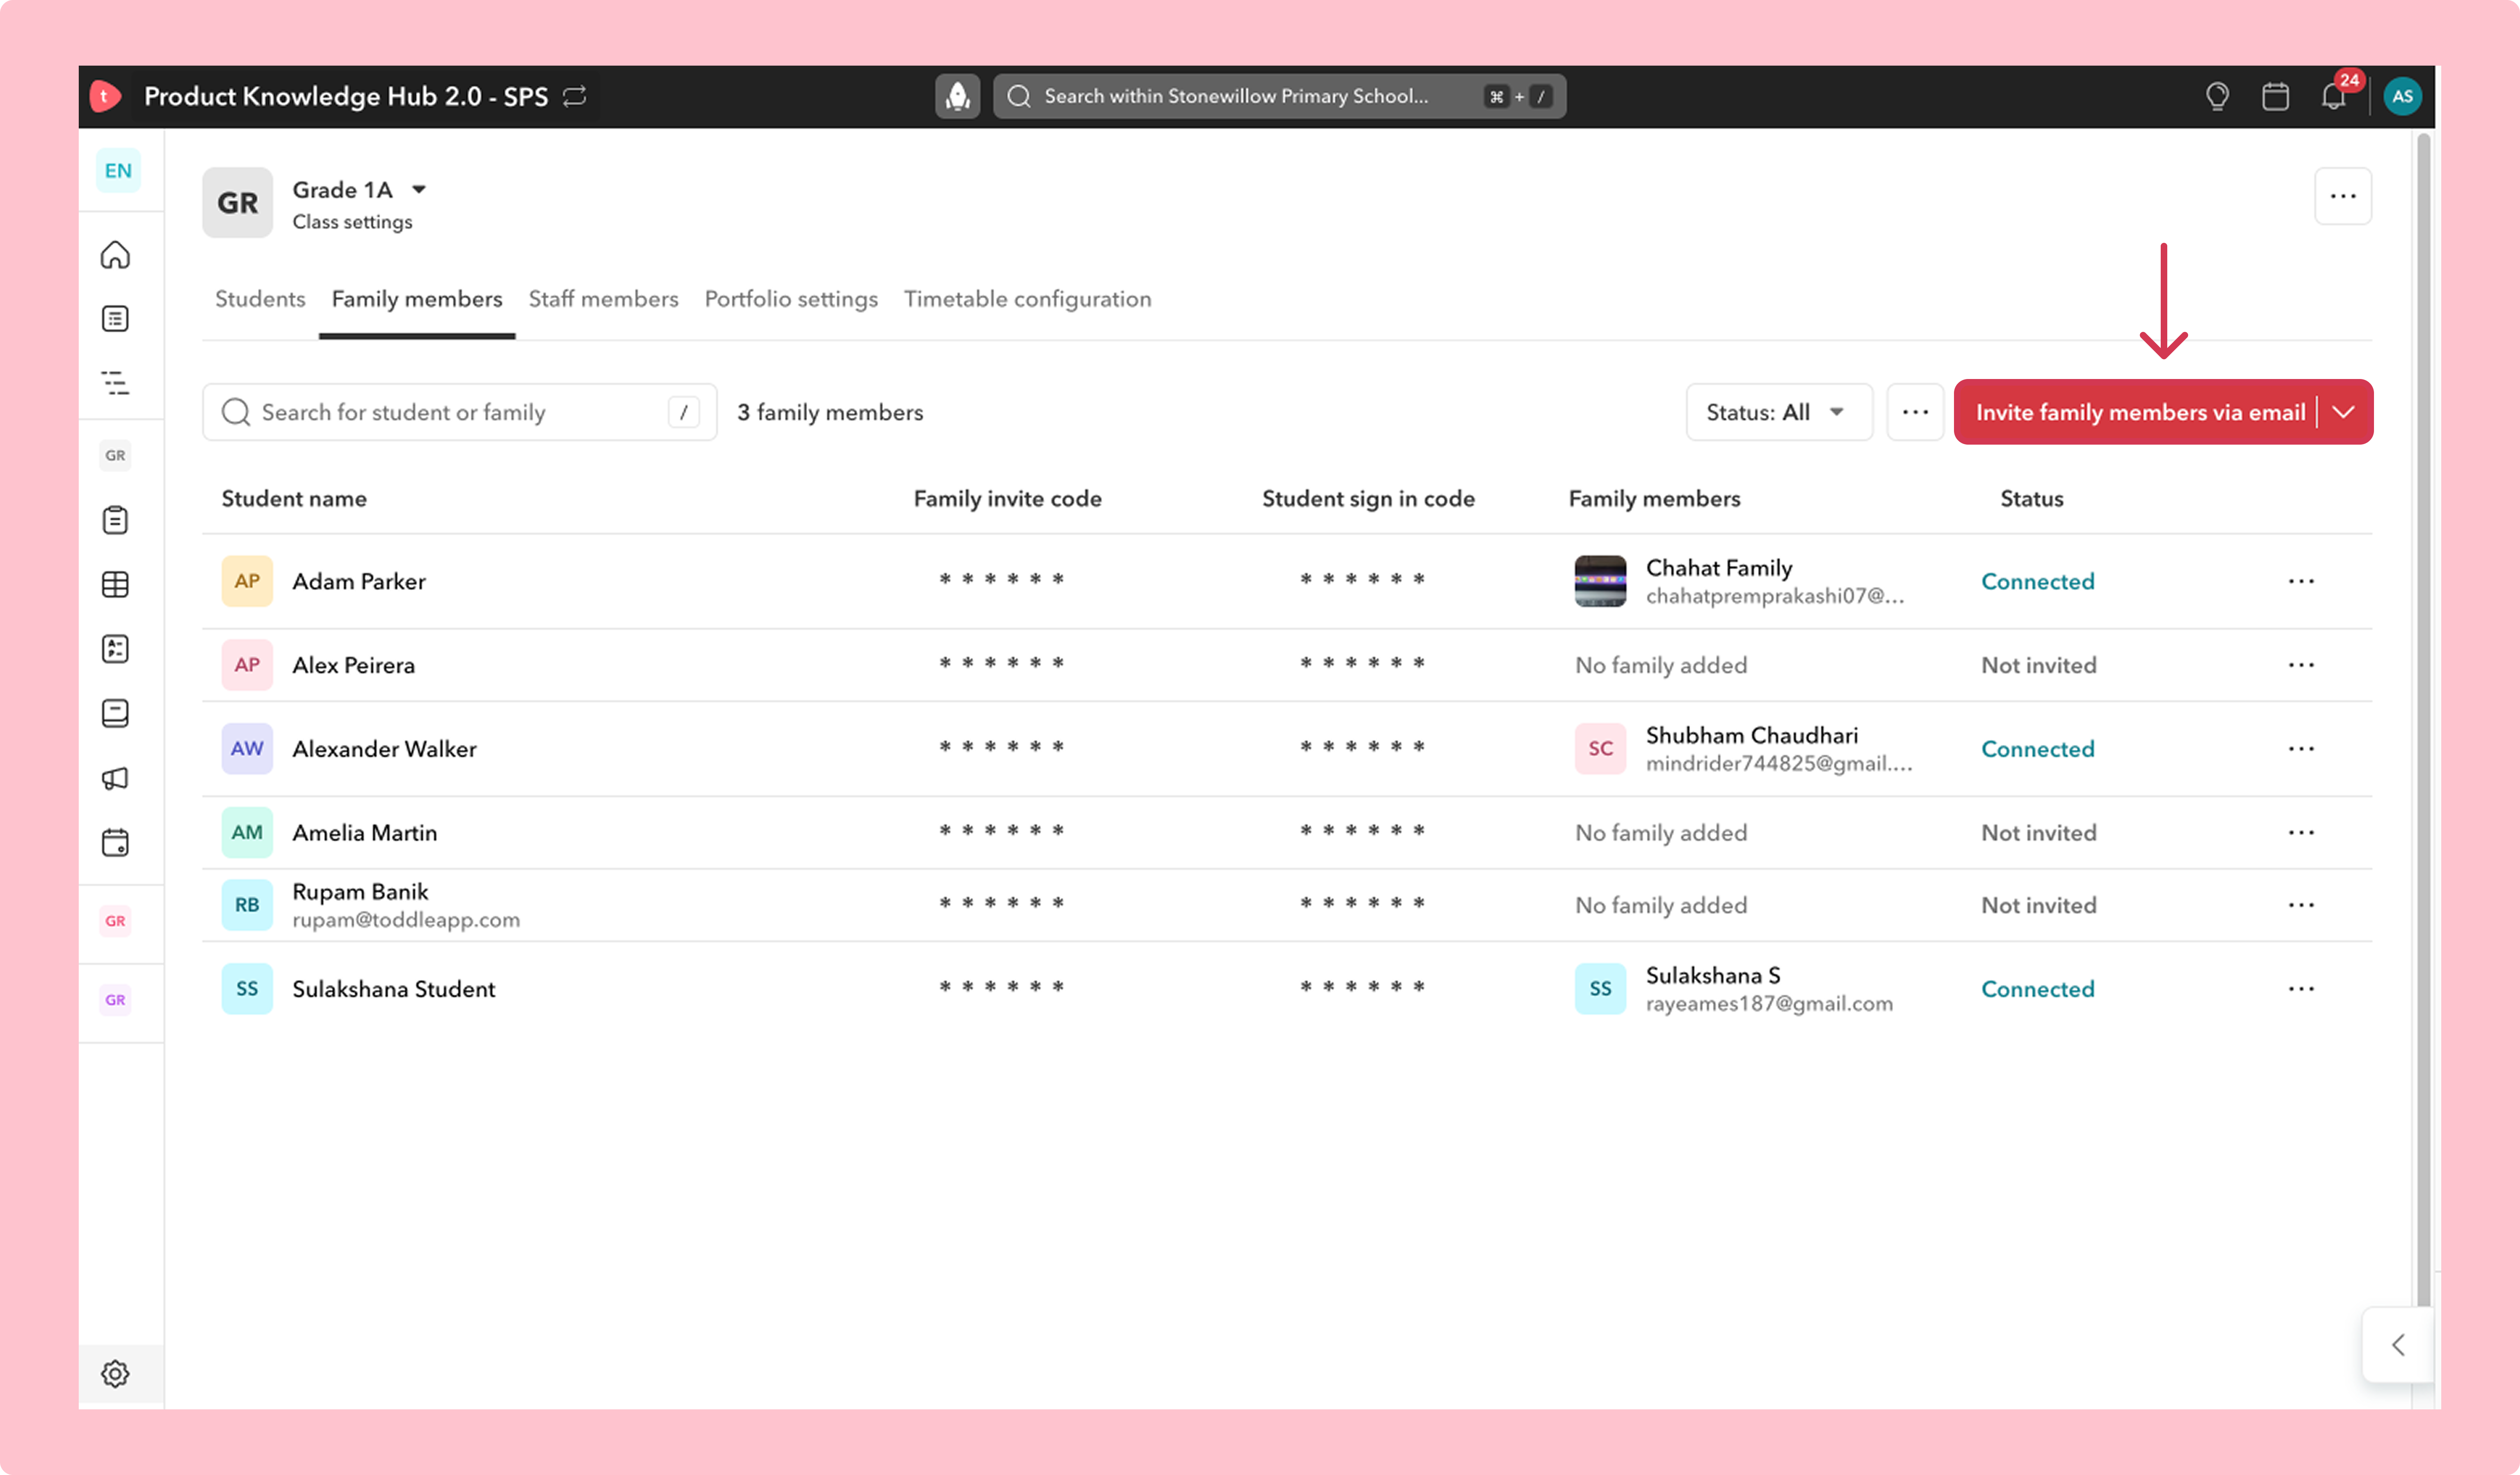The height and width of the screenshot is (1475, 2520).
Task: Open more options for Rupam Banik row
Action: click(x=2301, y=905)
